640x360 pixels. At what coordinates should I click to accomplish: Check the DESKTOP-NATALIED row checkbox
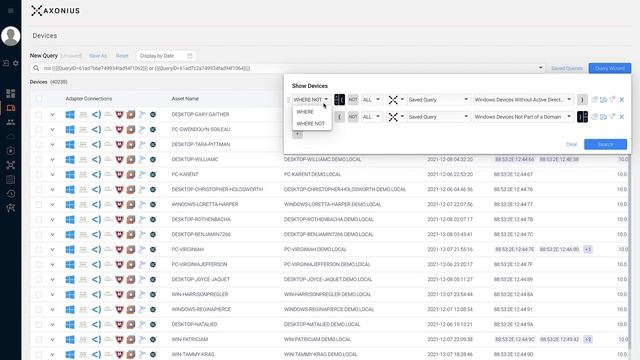(39, 324)
